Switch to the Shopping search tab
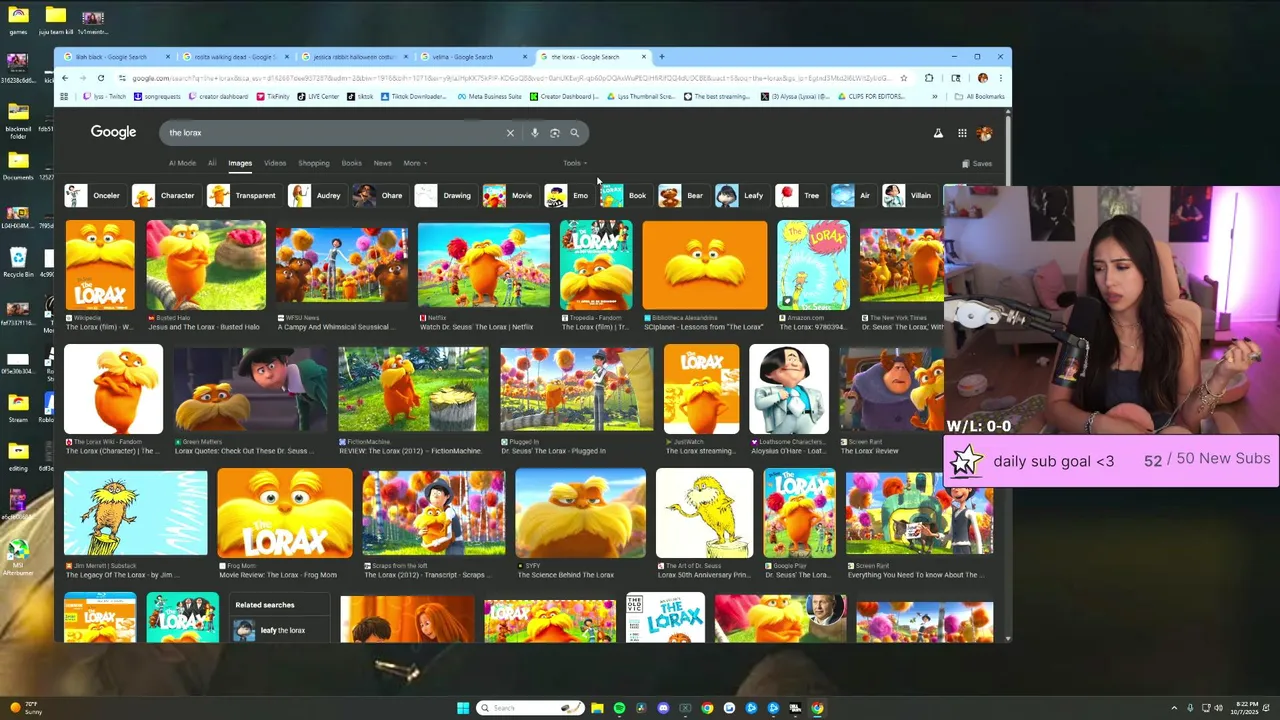The height and width of the screenshot is (720, 1280). pos(313,163)
